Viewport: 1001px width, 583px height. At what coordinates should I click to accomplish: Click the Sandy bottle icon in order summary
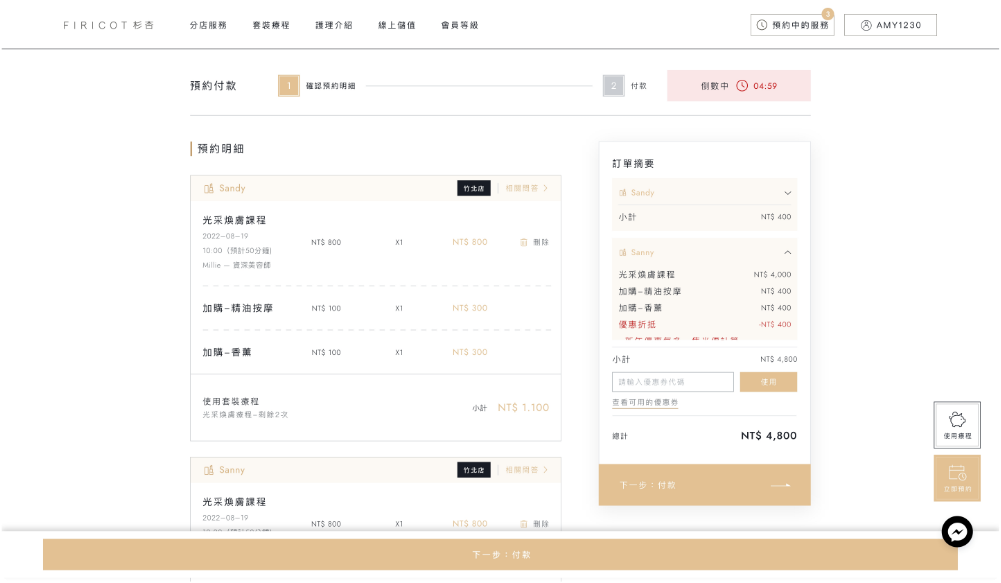point(622,192)
